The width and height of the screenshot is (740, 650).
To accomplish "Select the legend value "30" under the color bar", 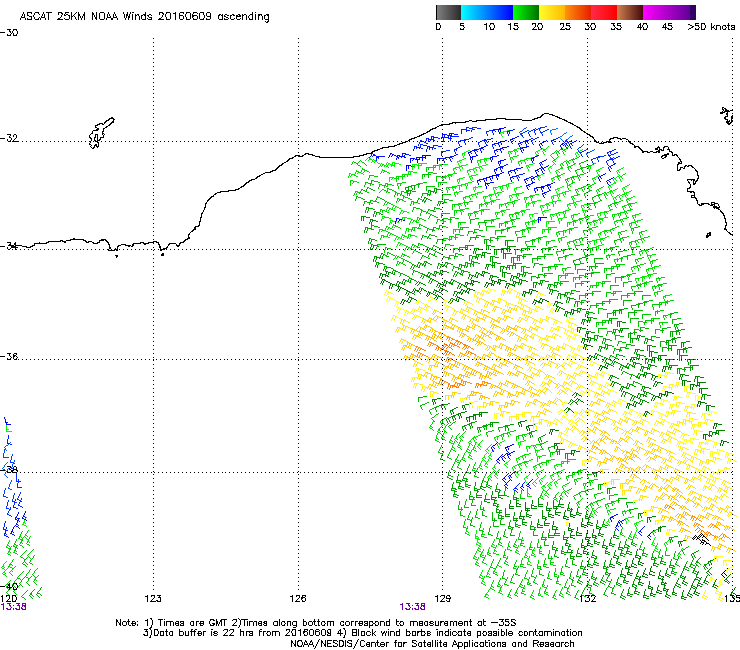I will click(590, 27).
